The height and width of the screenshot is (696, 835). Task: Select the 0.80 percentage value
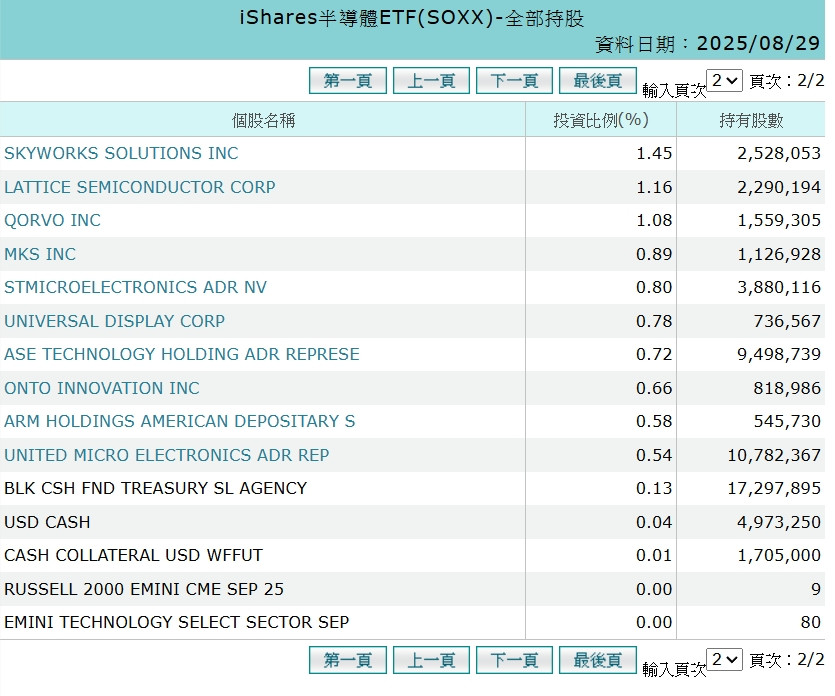(654, 288)
